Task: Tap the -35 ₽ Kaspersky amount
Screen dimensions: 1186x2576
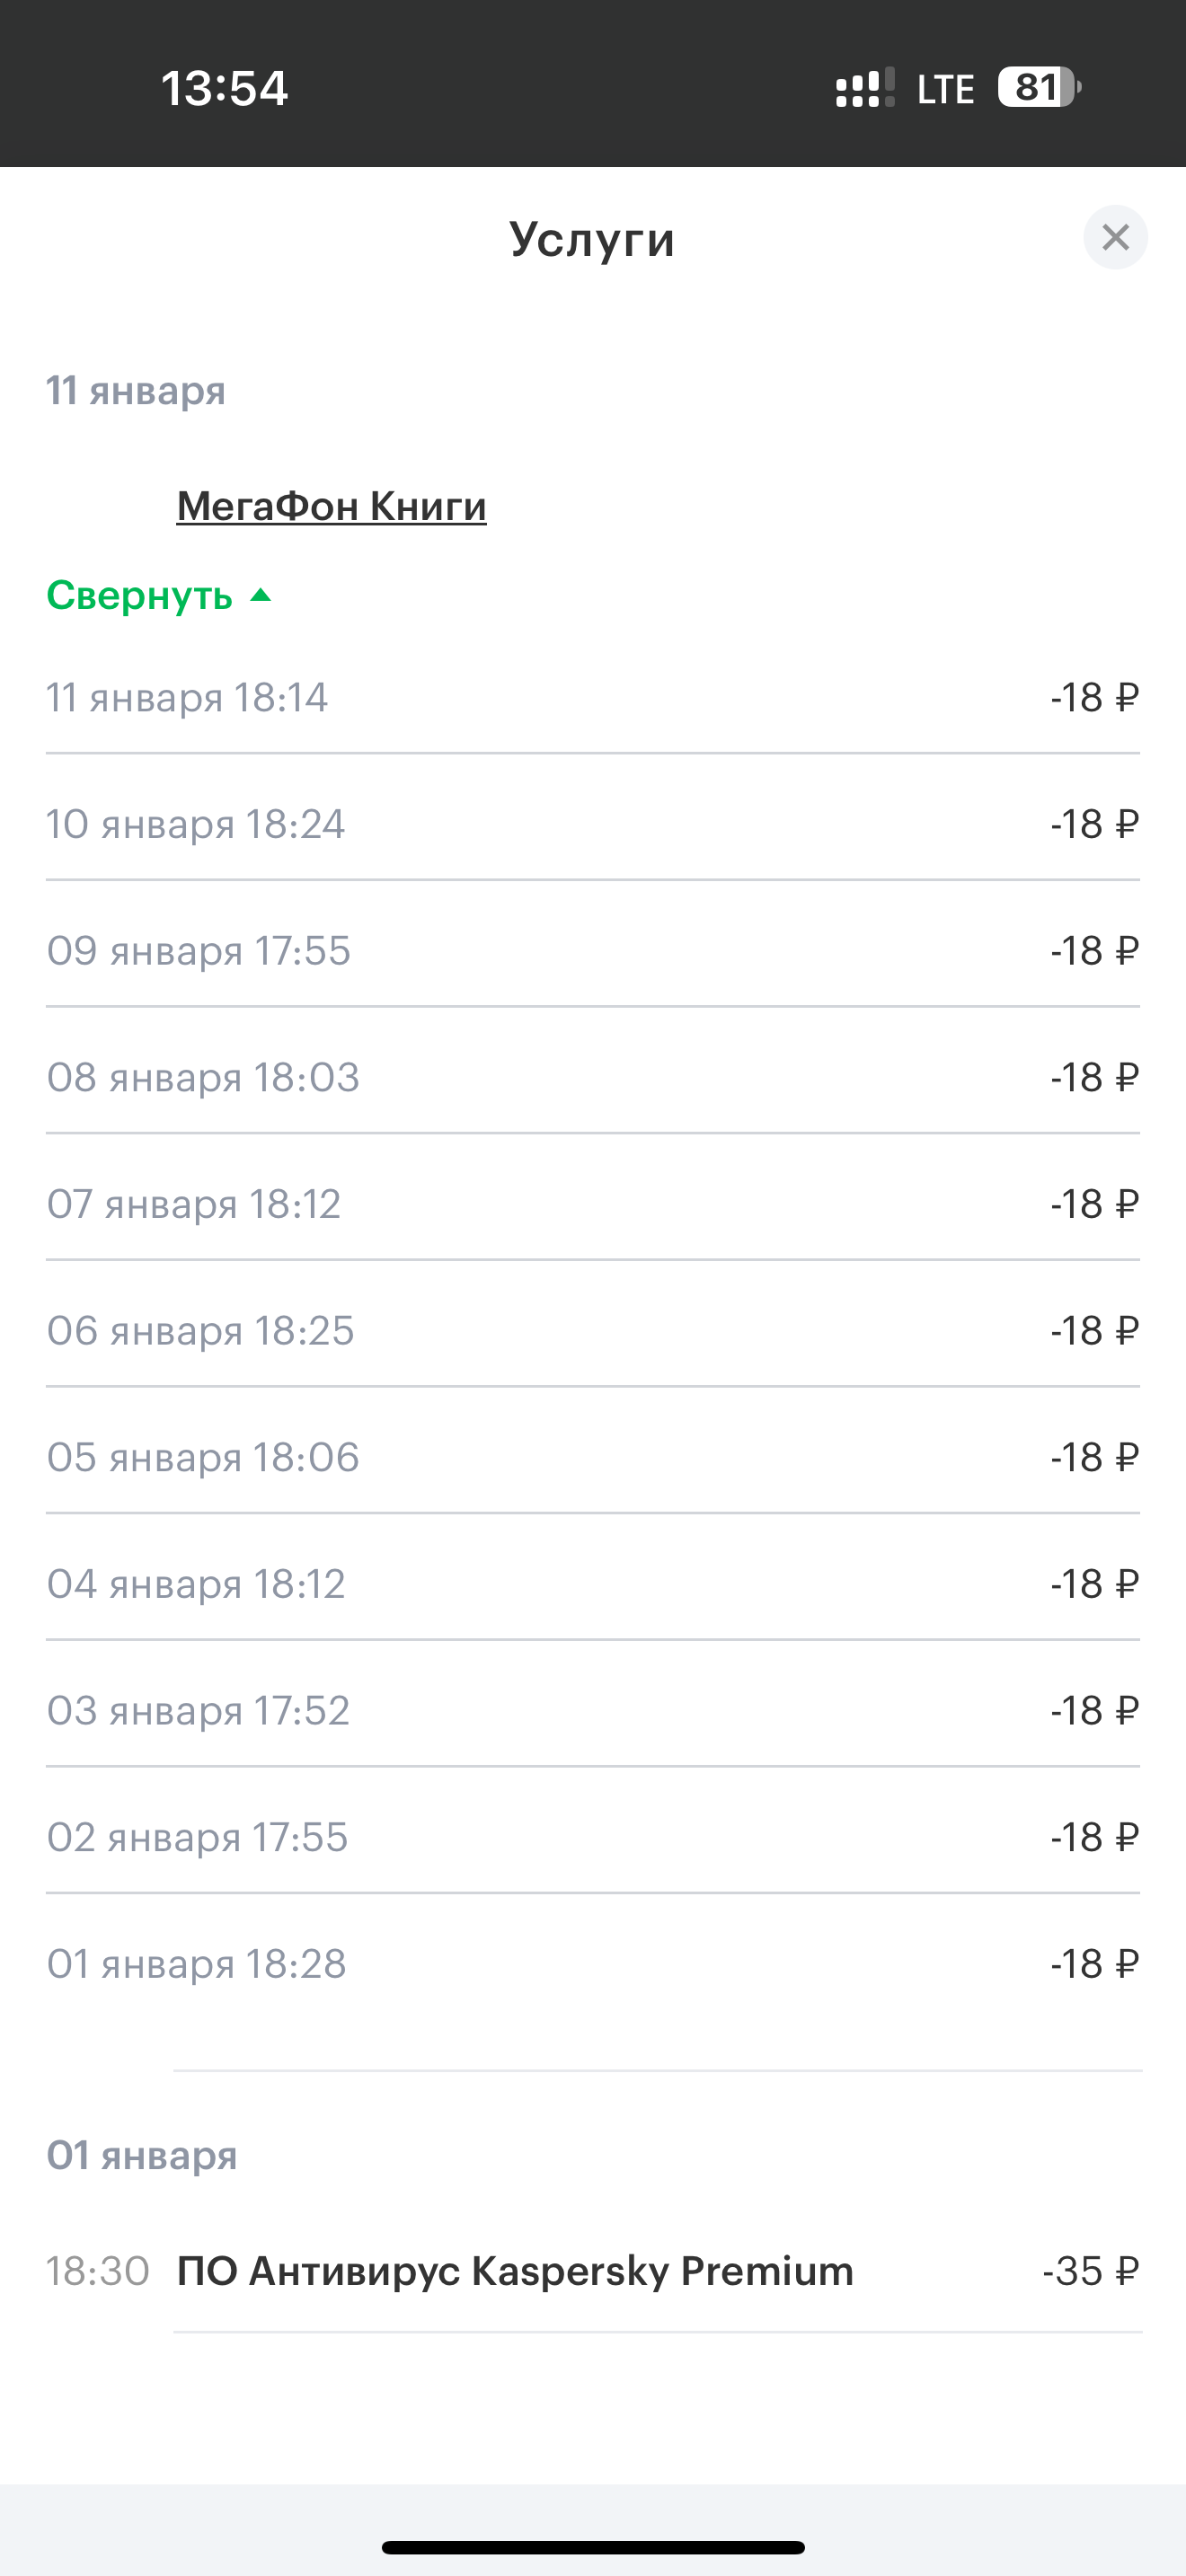Action: click(x=1091, y=2271)
